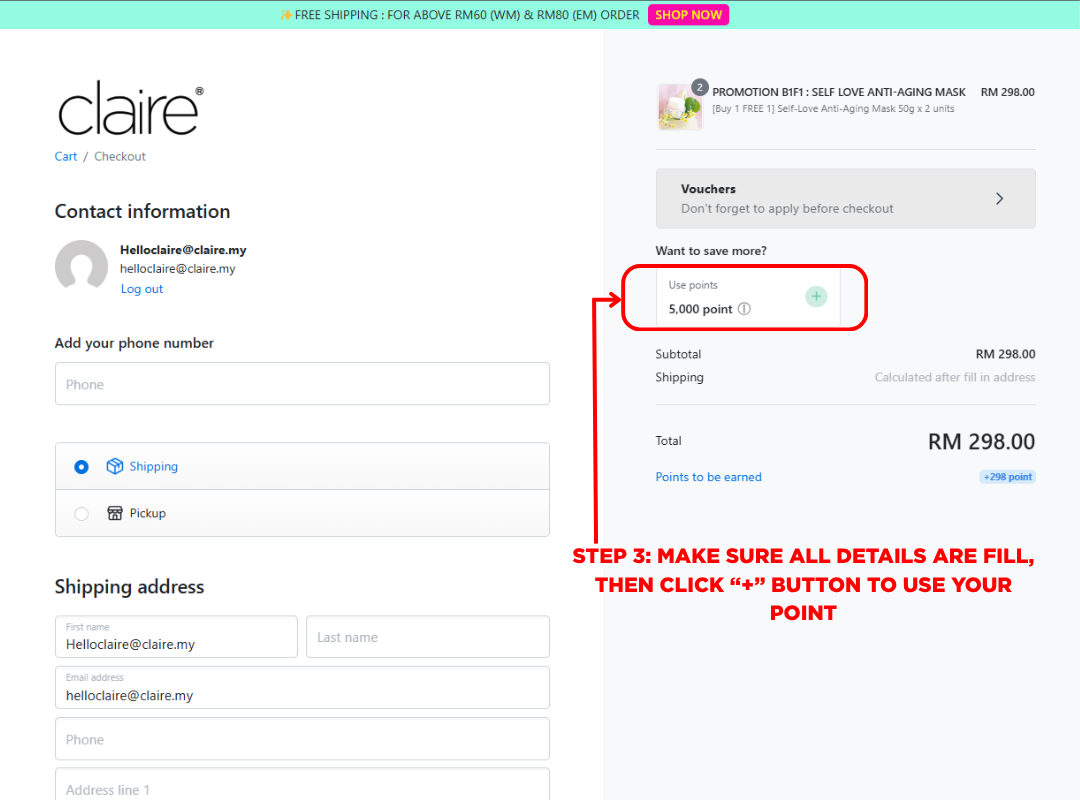Click the pickup store icon
1080x800 pixels.
point(115,513)
